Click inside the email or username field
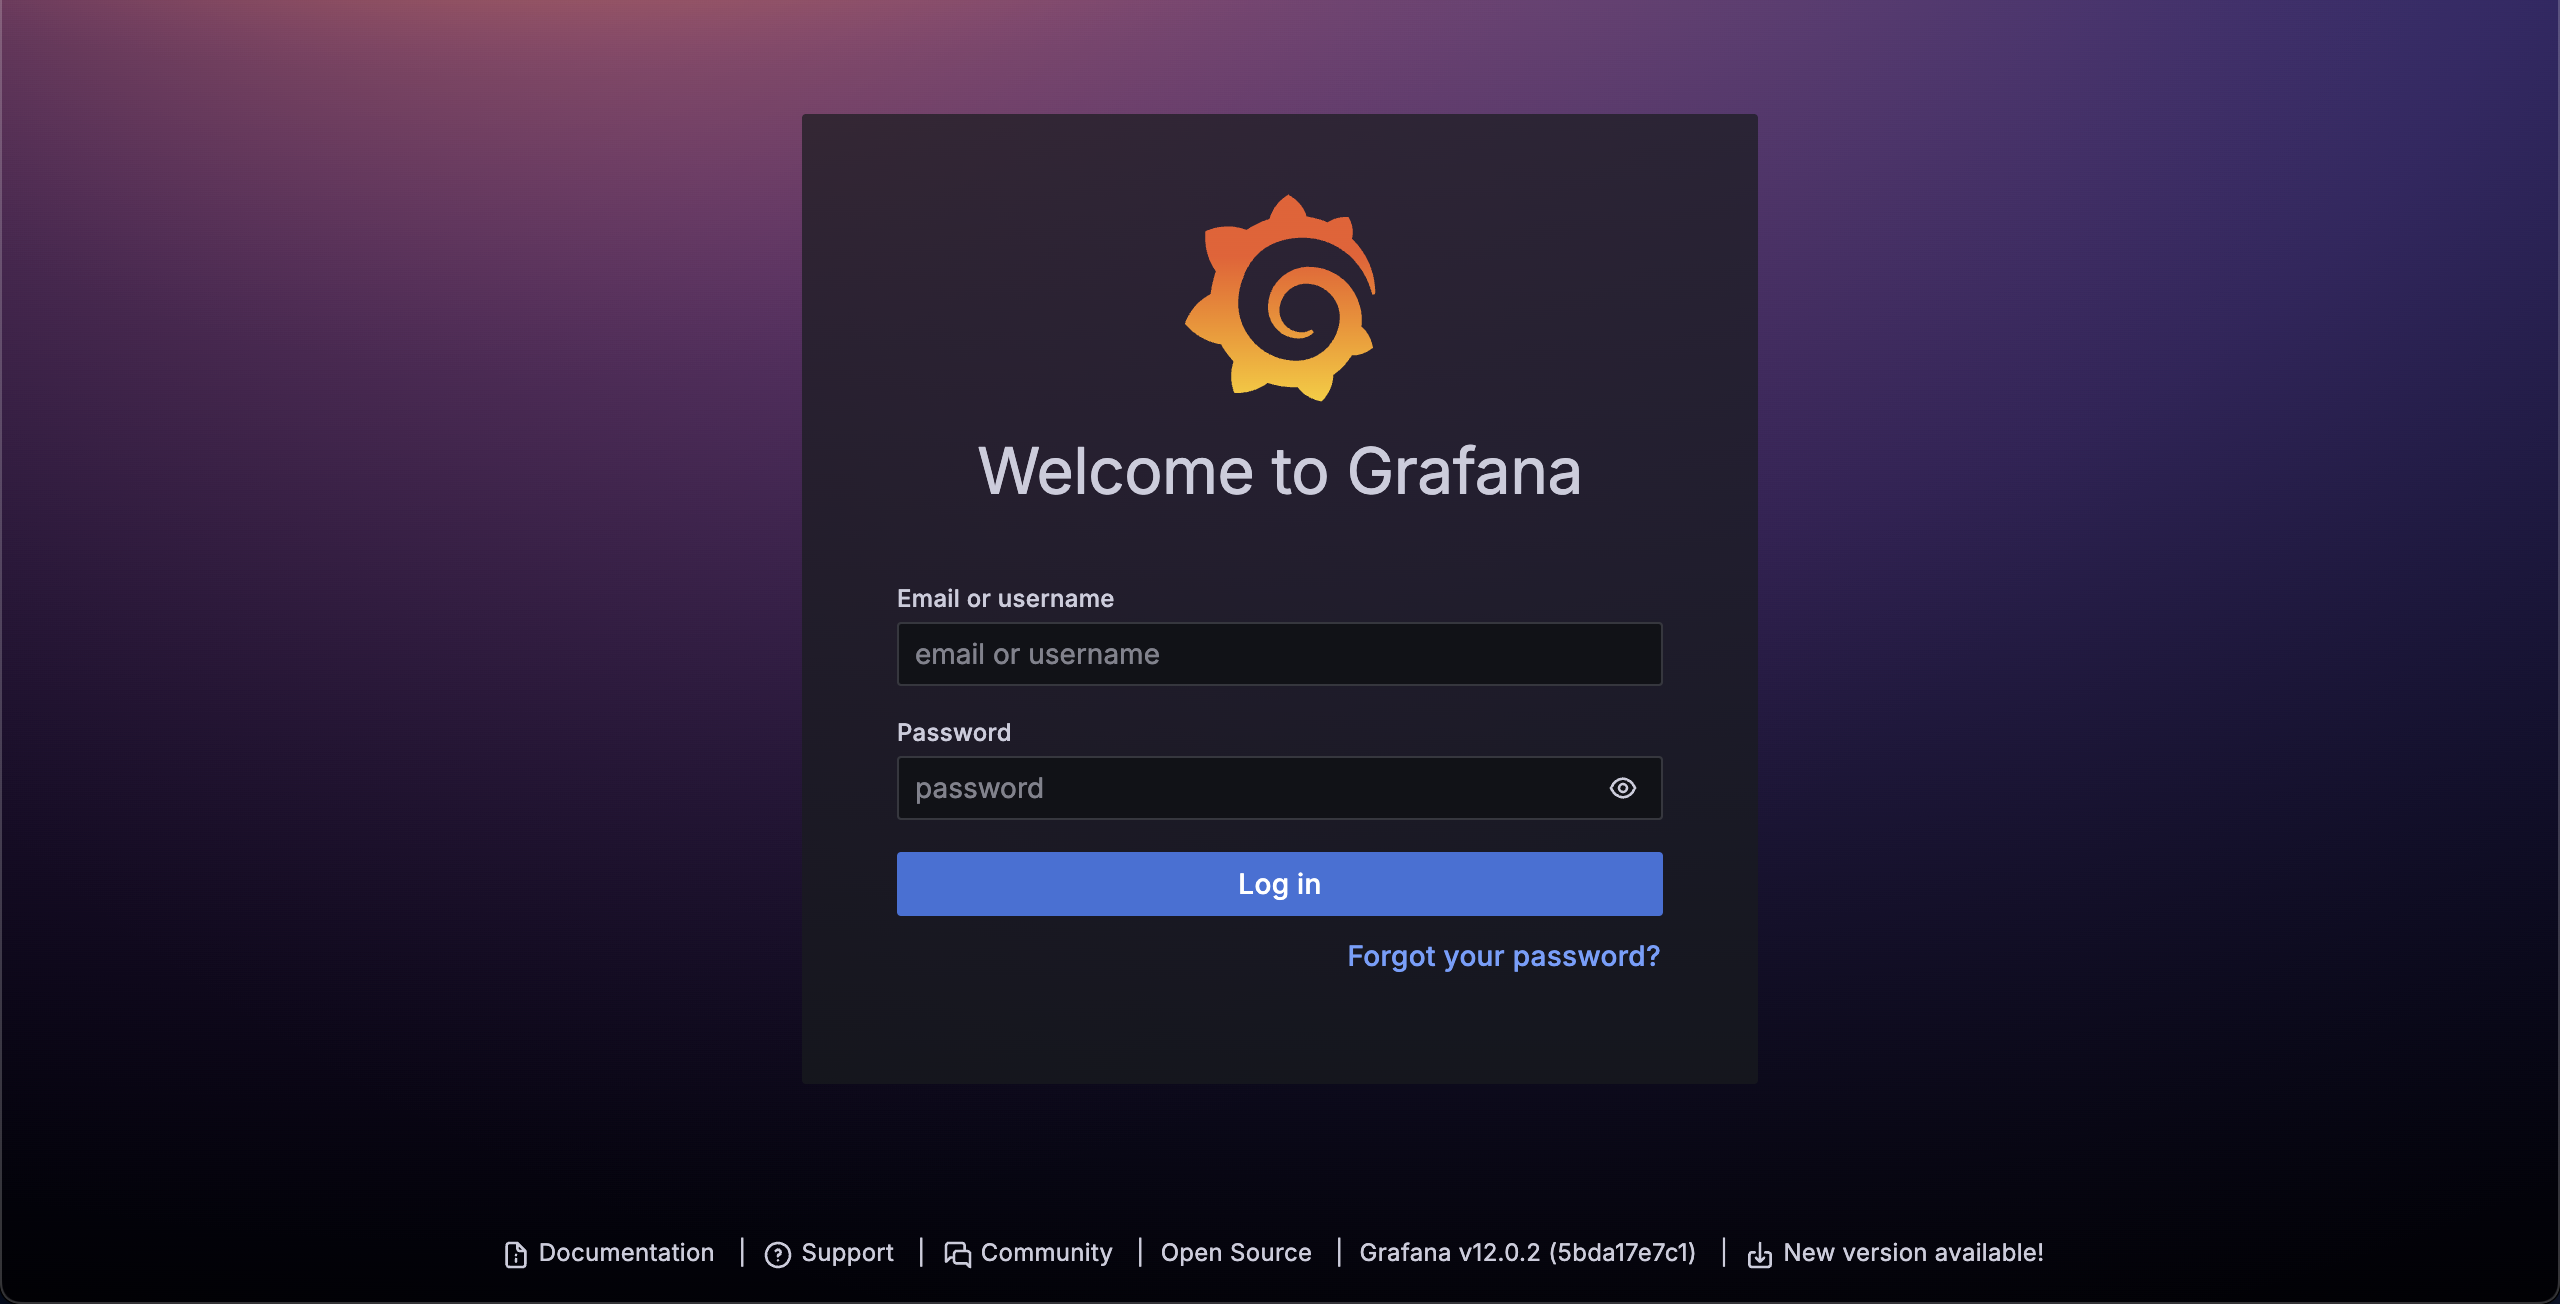The image size is (2560, 1304). coord(1279,654)
